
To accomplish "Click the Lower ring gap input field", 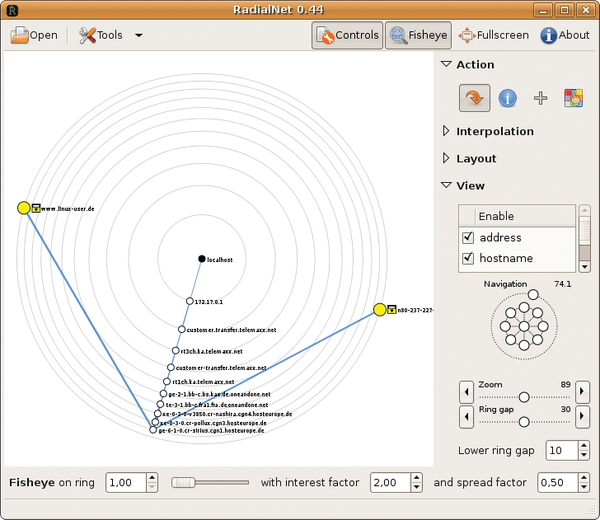I will tap(558, 451).
